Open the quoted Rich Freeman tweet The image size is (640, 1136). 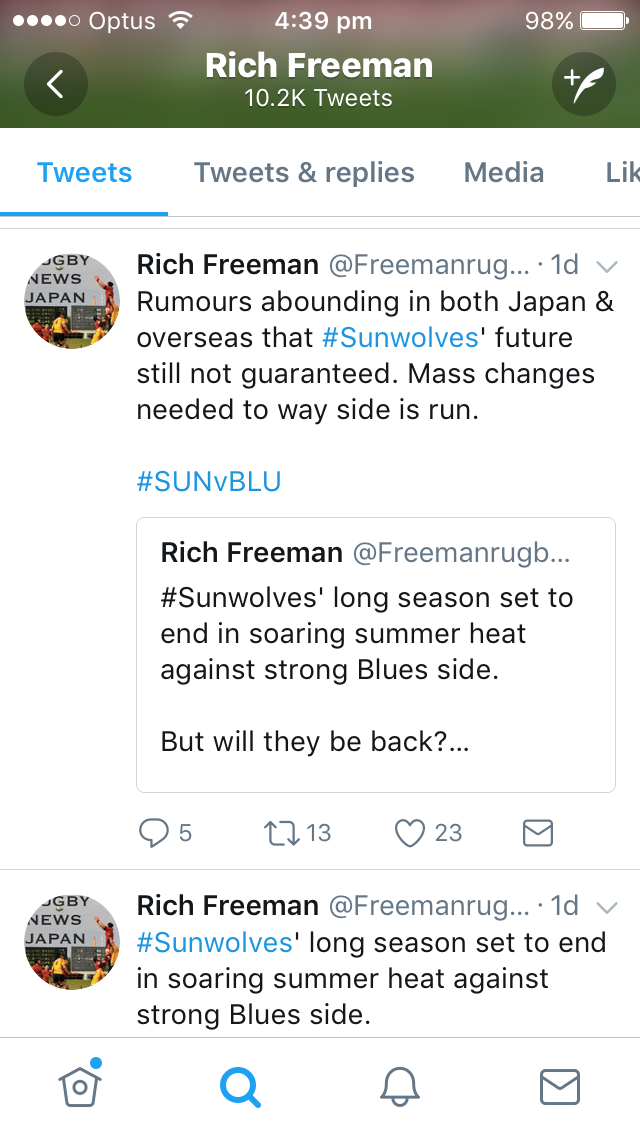[x=375, y=655]
